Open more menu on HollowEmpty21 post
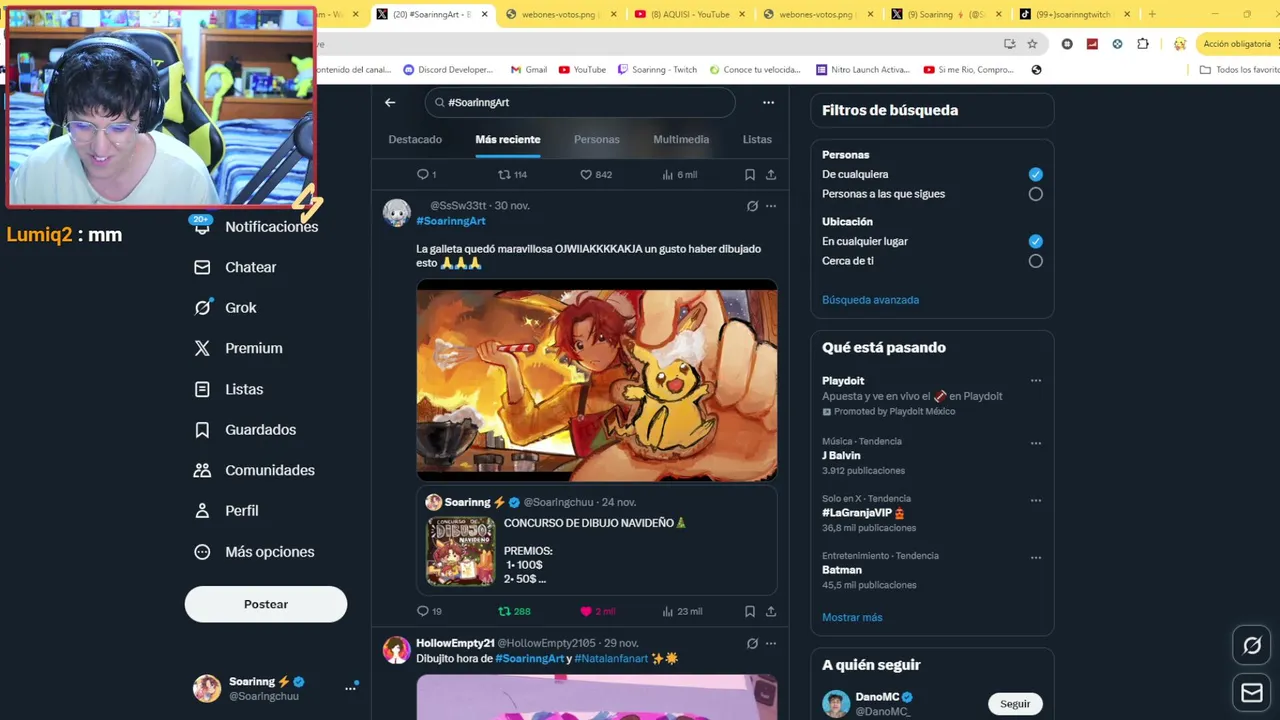The image size is (1280, 720). point(771,643)
